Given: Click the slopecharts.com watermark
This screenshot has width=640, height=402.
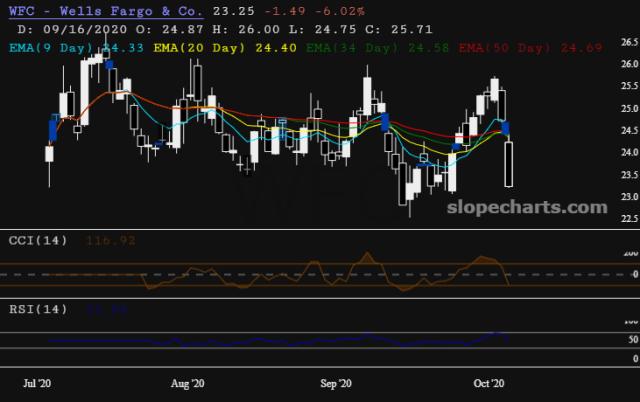Looking at the screenshot, I should (527, 207).
